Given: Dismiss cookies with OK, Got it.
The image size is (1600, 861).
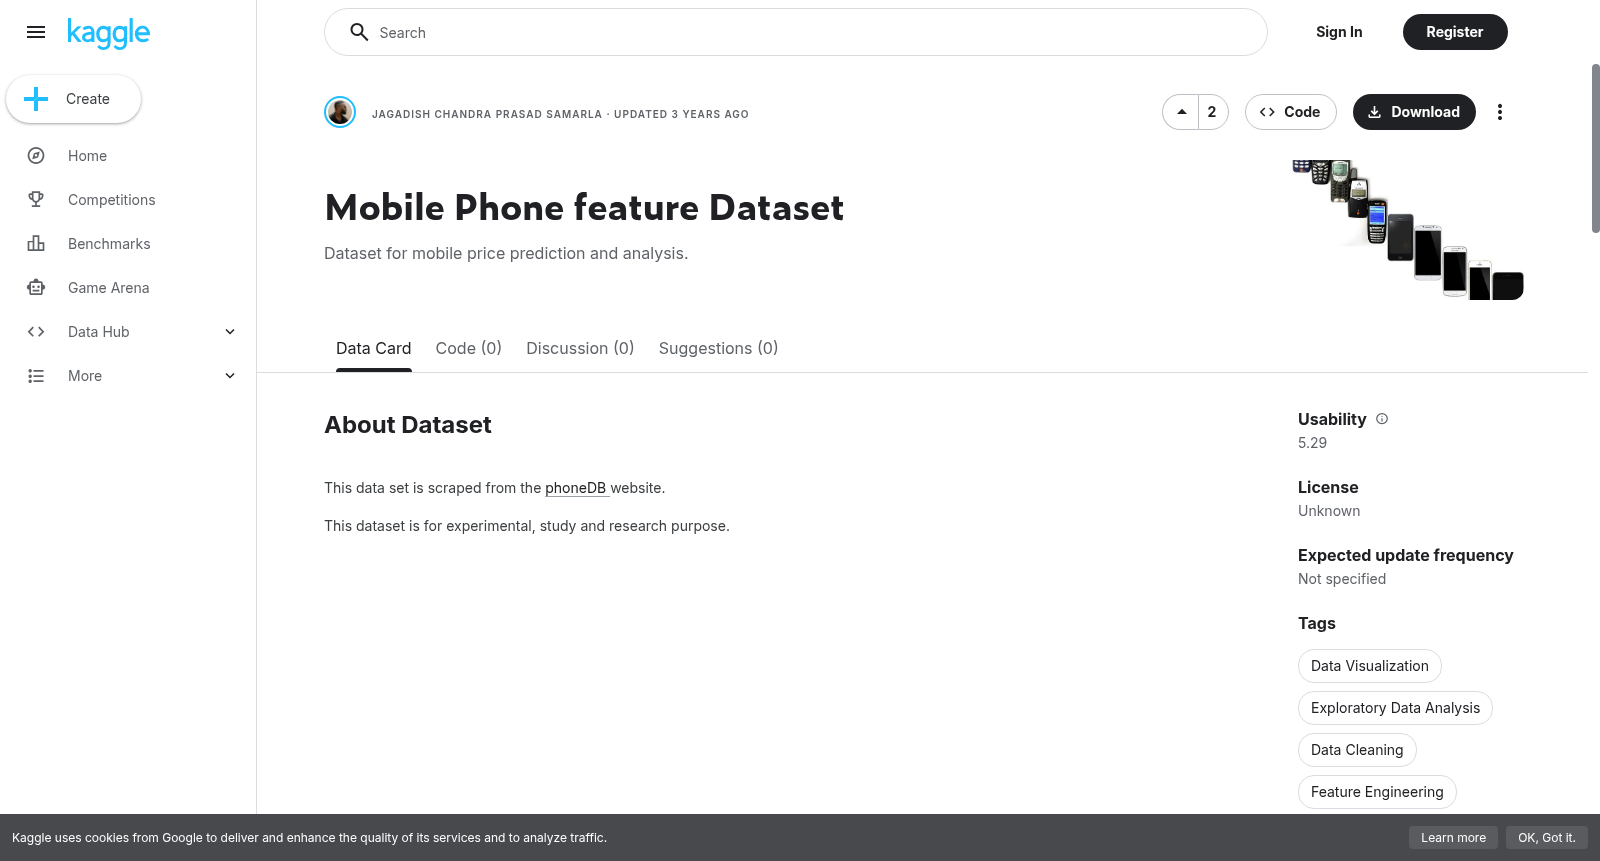Looking at the screenshot, I should click(1546, 838).
